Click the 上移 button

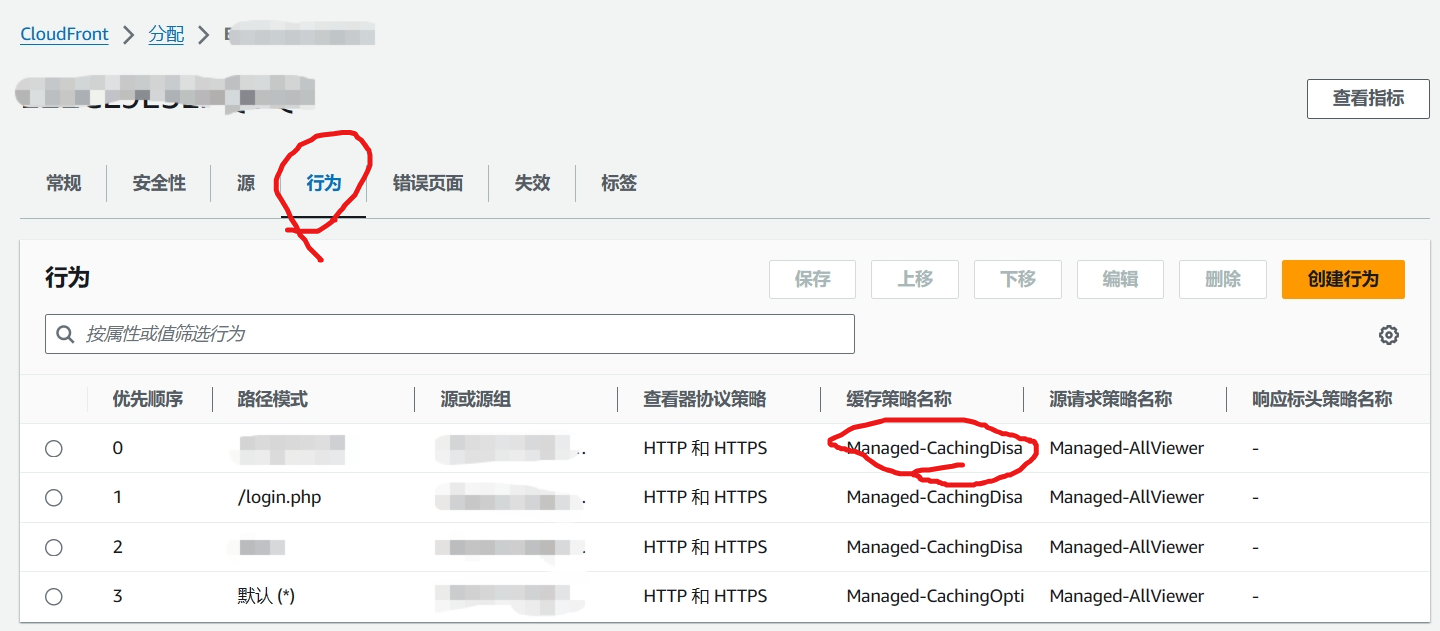(914, 279)
